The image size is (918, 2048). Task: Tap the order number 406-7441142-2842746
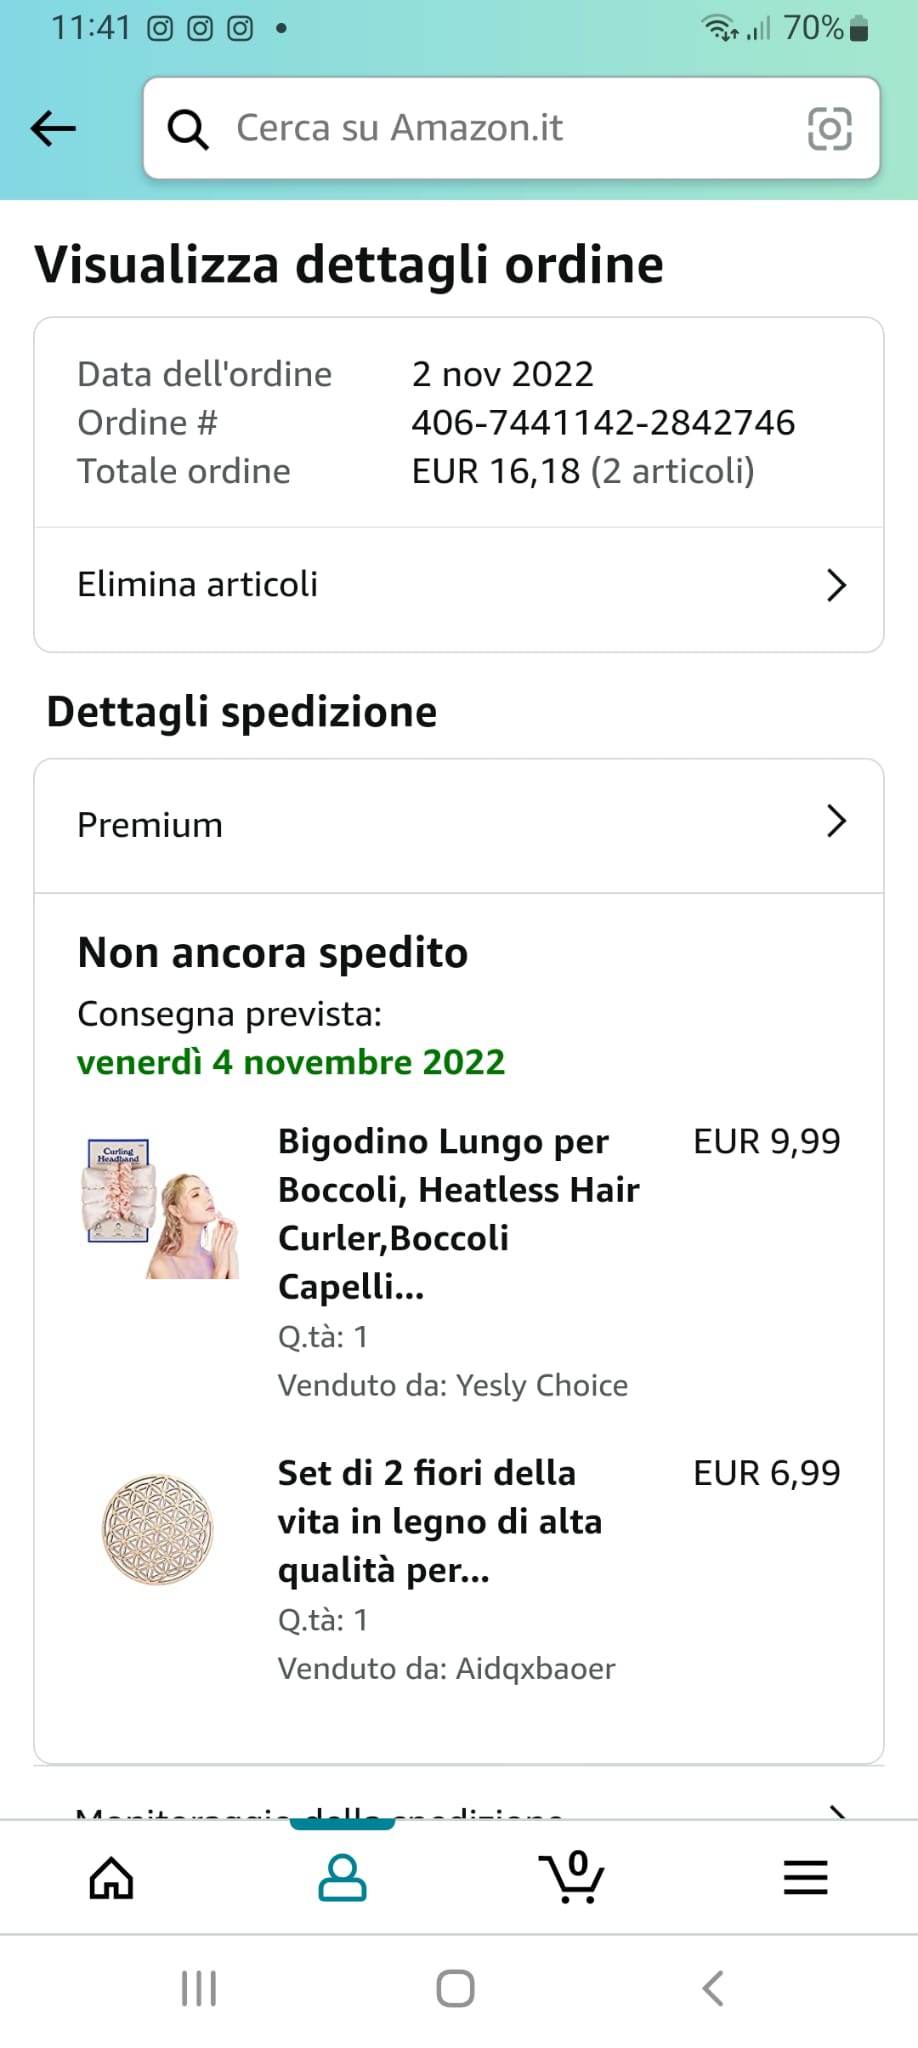(603, 423)
